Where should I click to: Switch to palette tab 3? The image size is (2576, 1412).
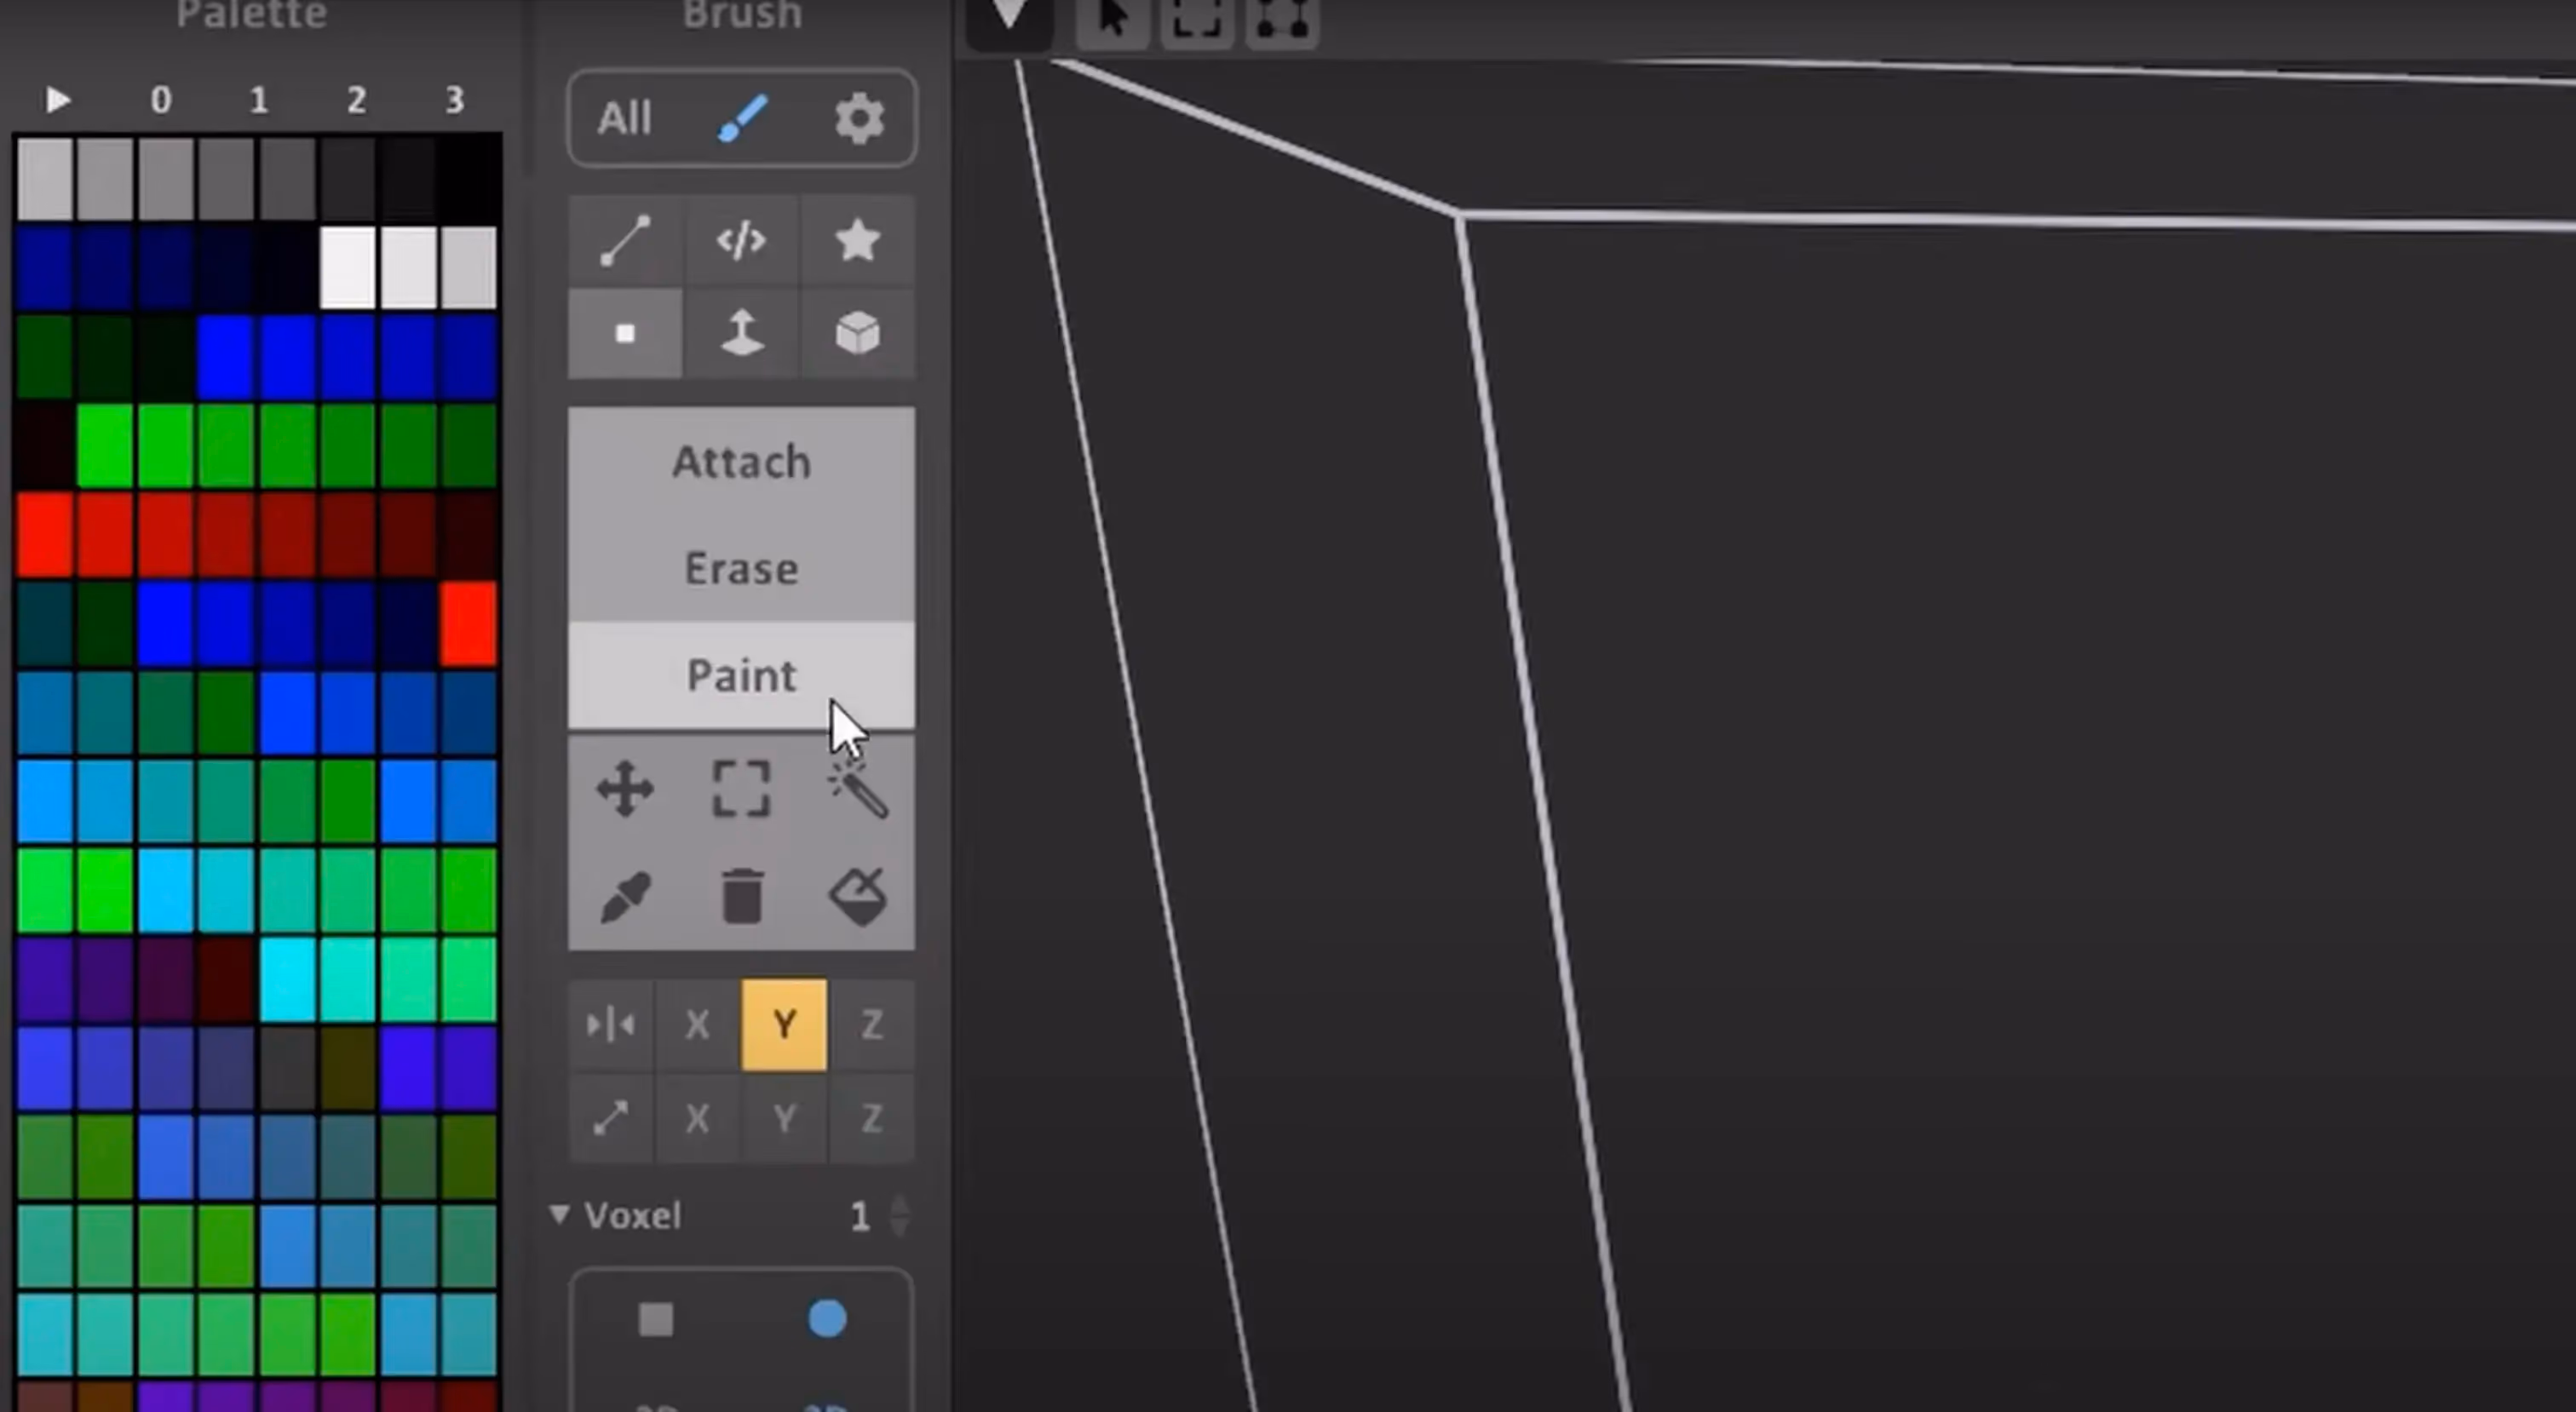coord(454,100)
